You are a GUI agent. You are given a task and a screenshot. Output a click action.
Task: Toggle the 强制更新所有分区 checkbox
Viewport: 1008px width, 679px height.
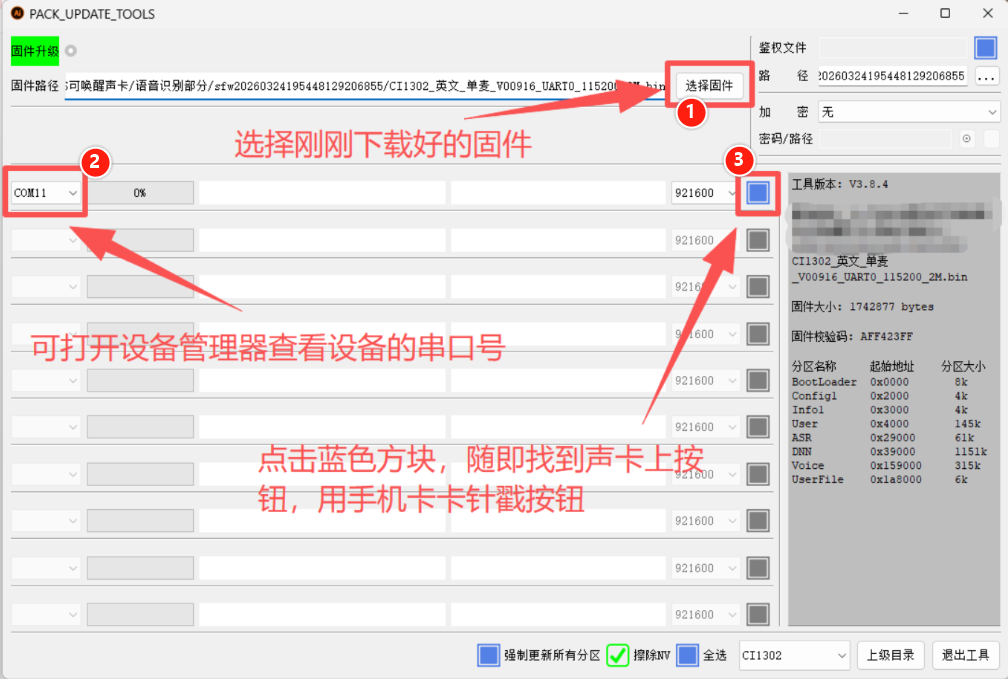(488, 655)
